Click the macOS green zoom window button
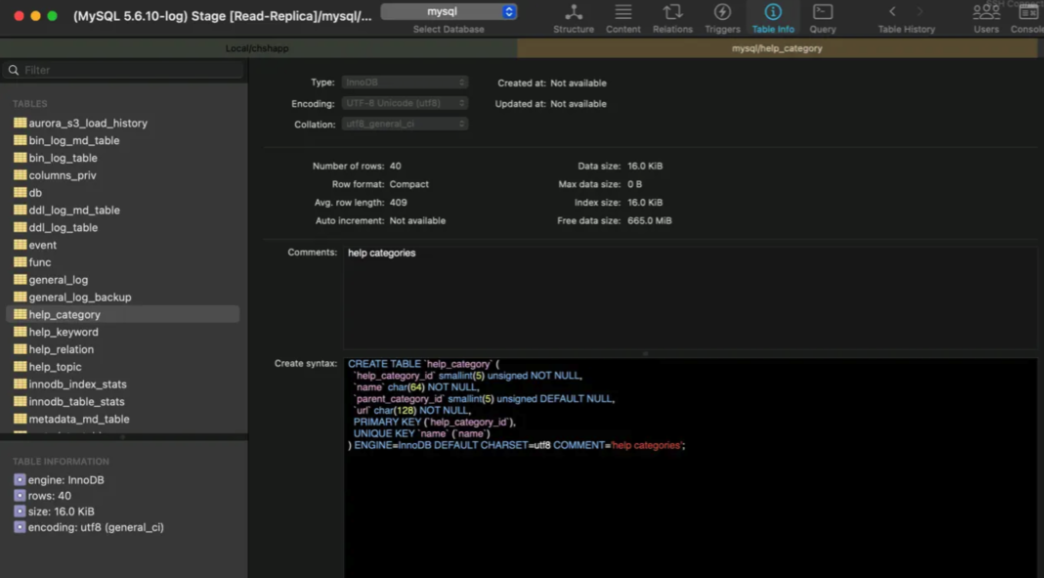 (52, 16)
